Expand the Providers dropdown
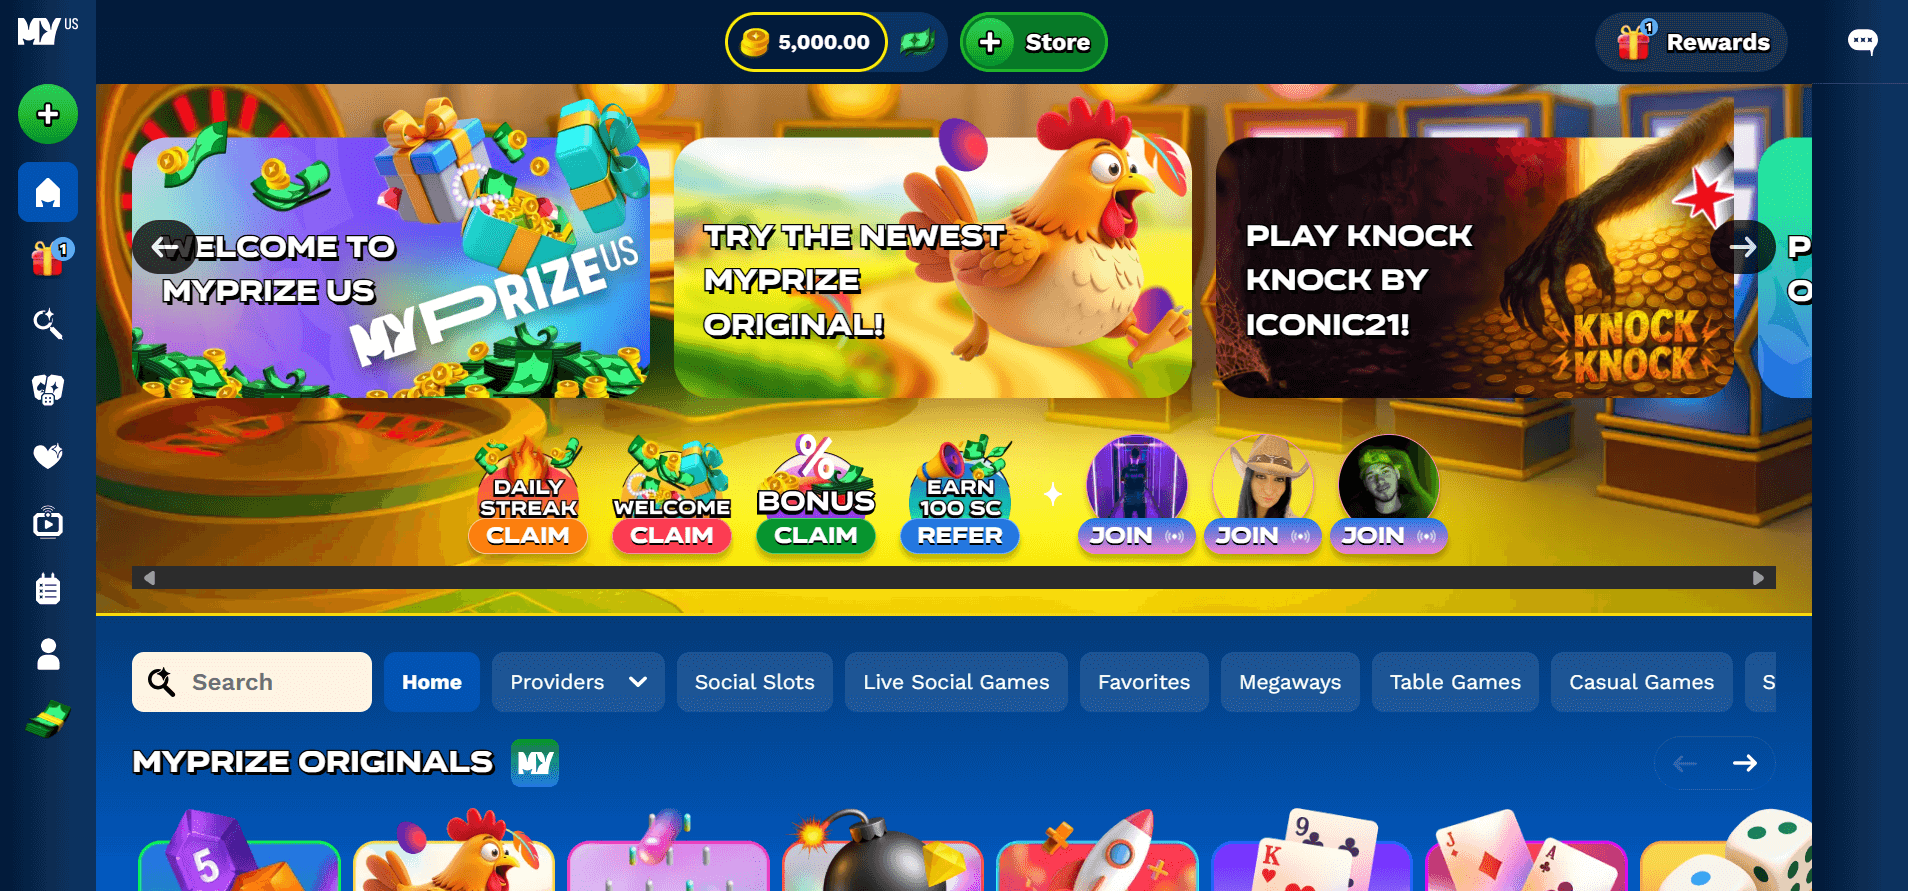Image resolution: width=1908 pixels, height=891 pixels. (x=578, y=682)
